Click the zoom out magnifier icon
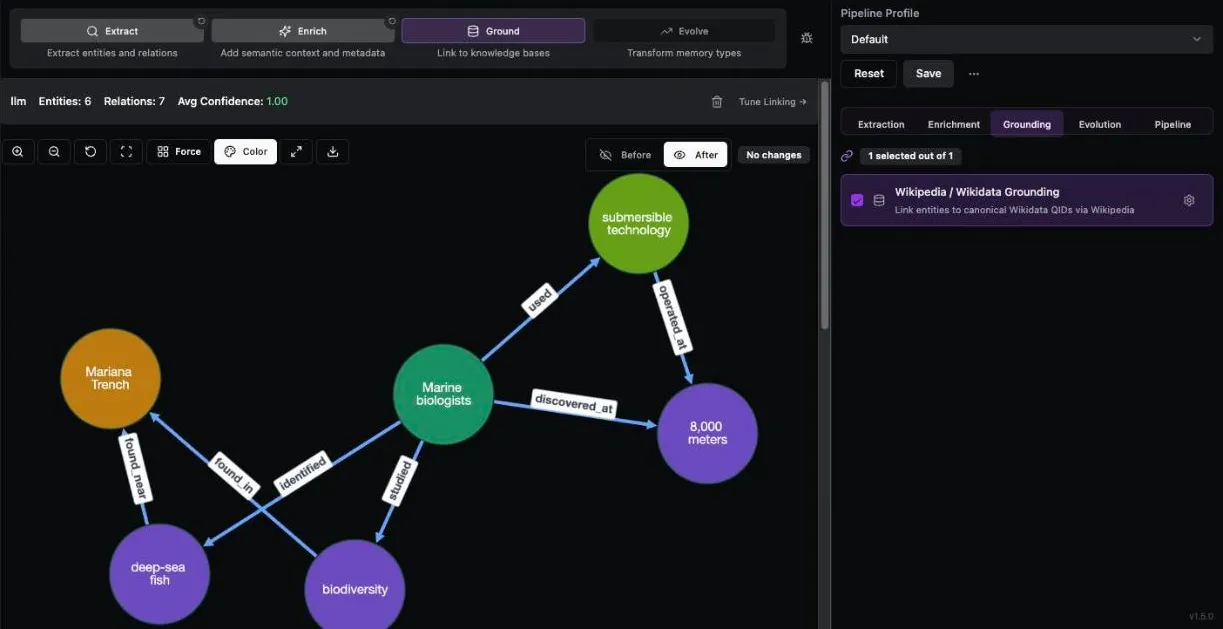The image size is (1223, 629). [x=54, y=152]
